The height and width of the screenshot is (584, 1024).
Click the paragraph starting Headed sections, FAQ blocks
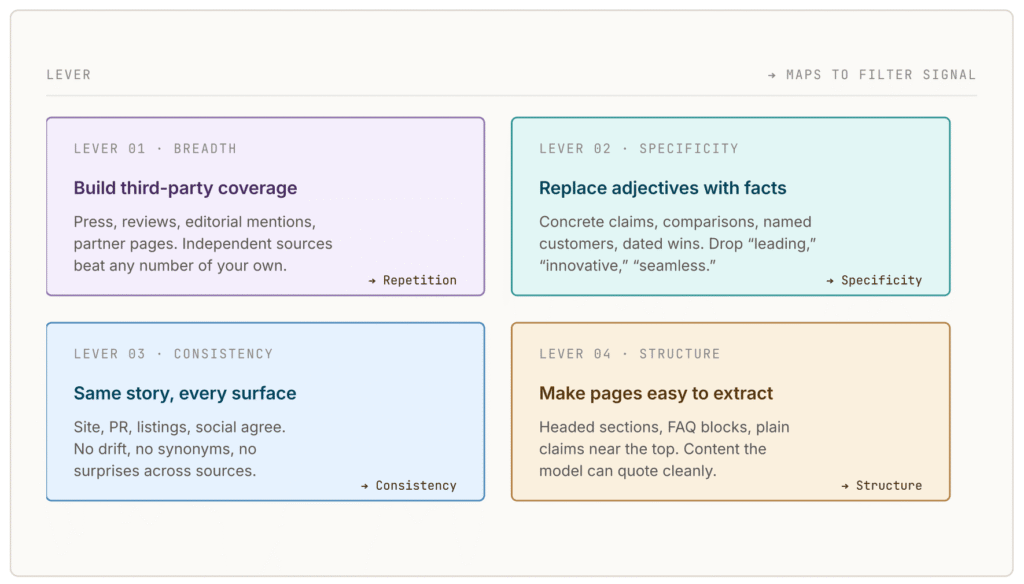pos(664,449)
